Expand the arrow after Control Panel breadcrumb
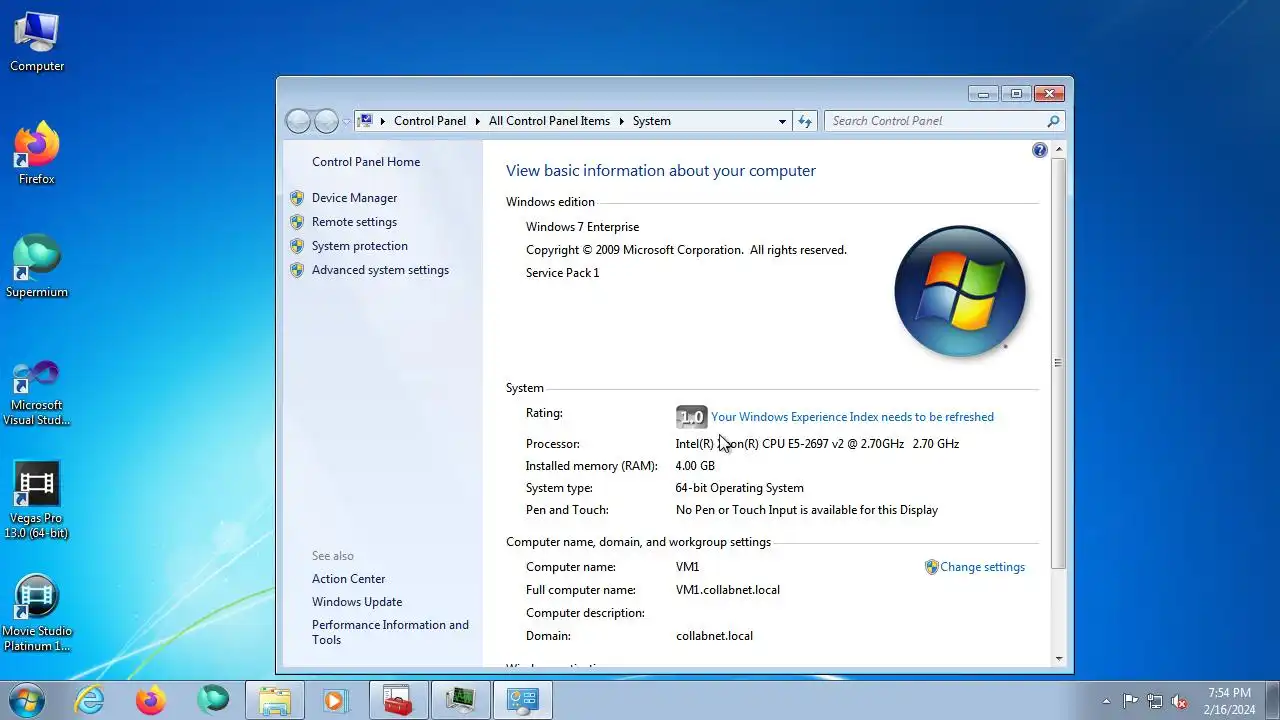The width and height of the screenshot is (1280, 720). click(x=477, y=121)
